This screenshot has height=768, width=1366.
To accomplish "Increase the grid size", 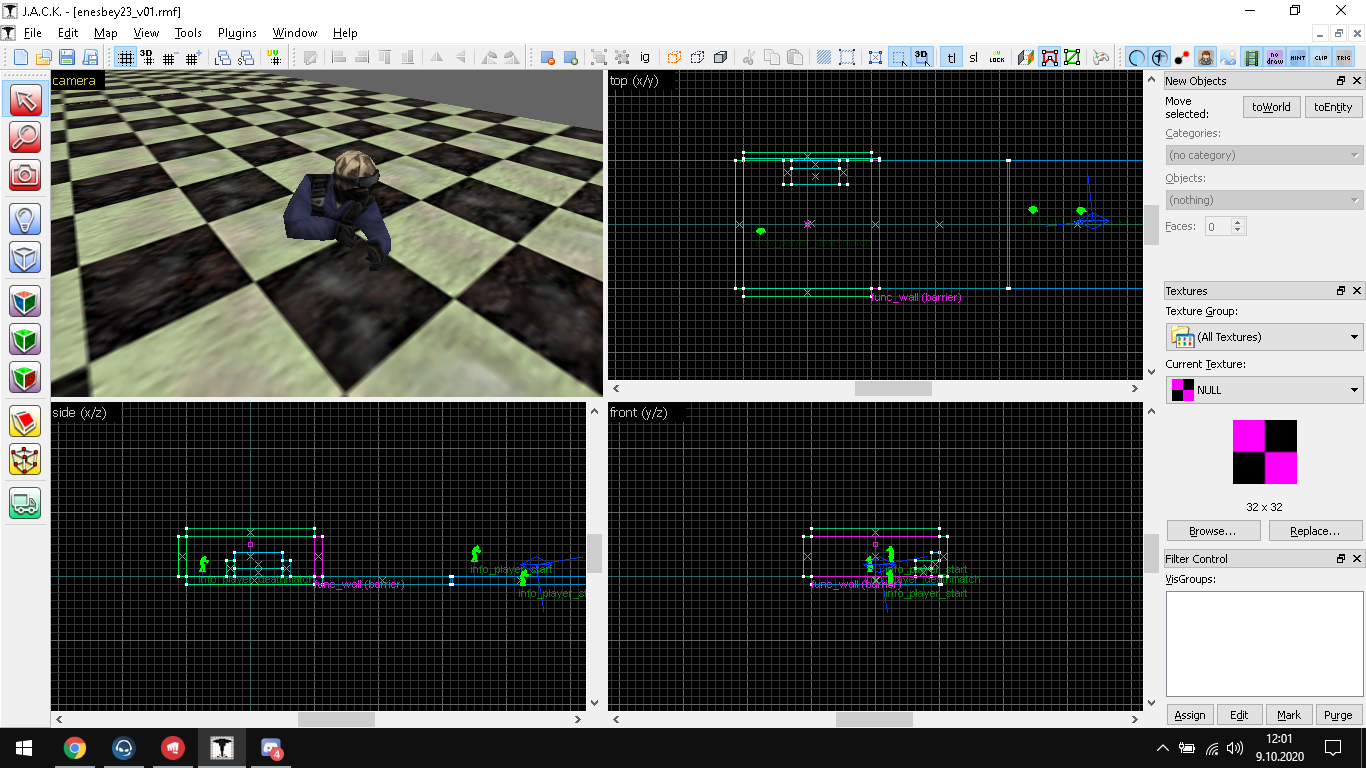I will (193, 57).
